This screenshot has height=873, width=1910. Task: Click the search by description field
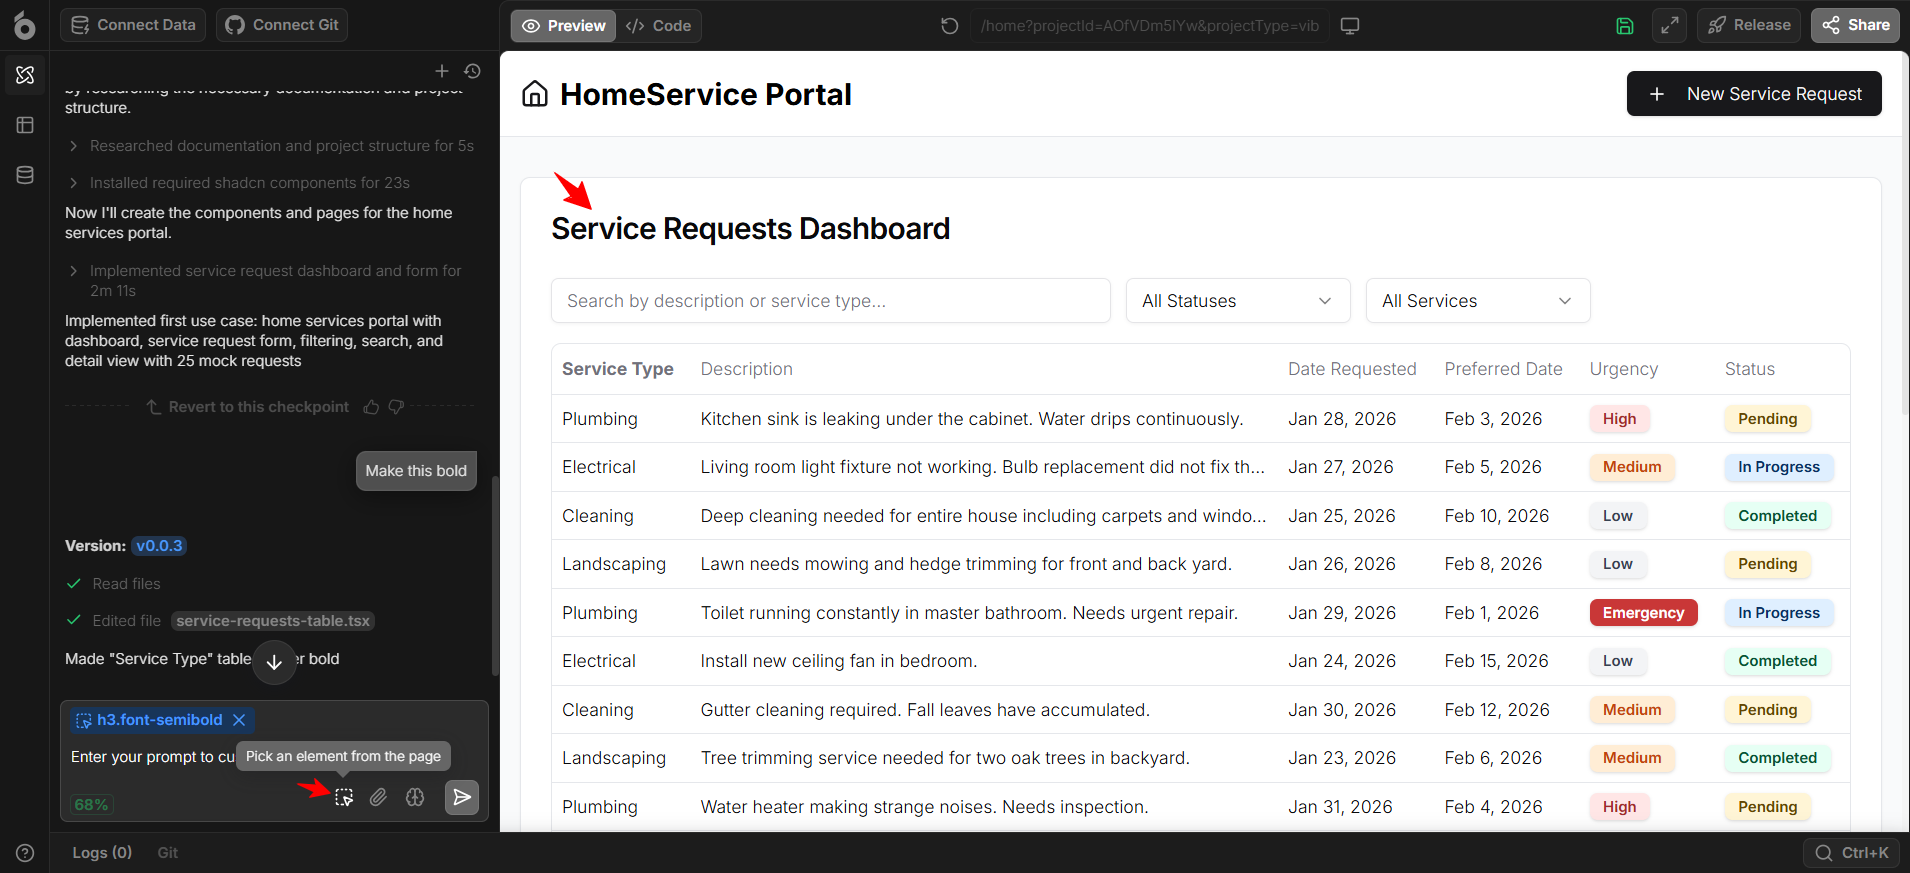click(831, 301)
